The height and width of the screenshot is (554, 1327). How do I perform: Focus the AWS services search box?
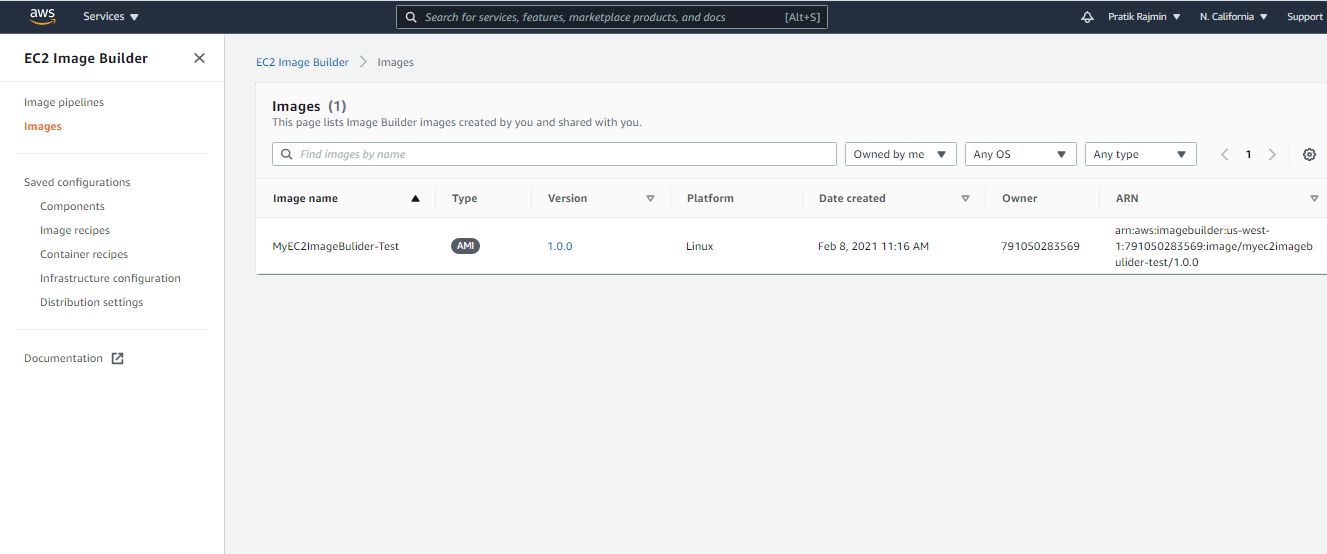(x=612, y=17)
